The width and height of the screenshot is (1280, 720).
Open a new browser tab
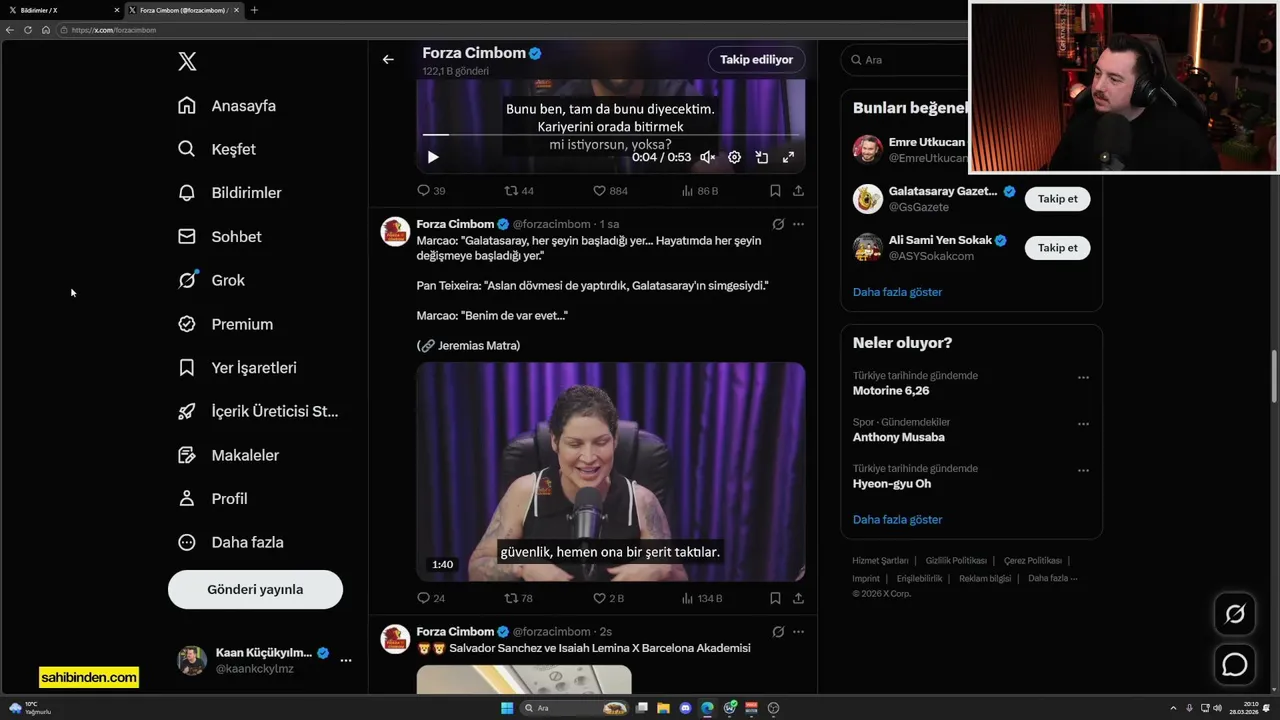(254, 10)
